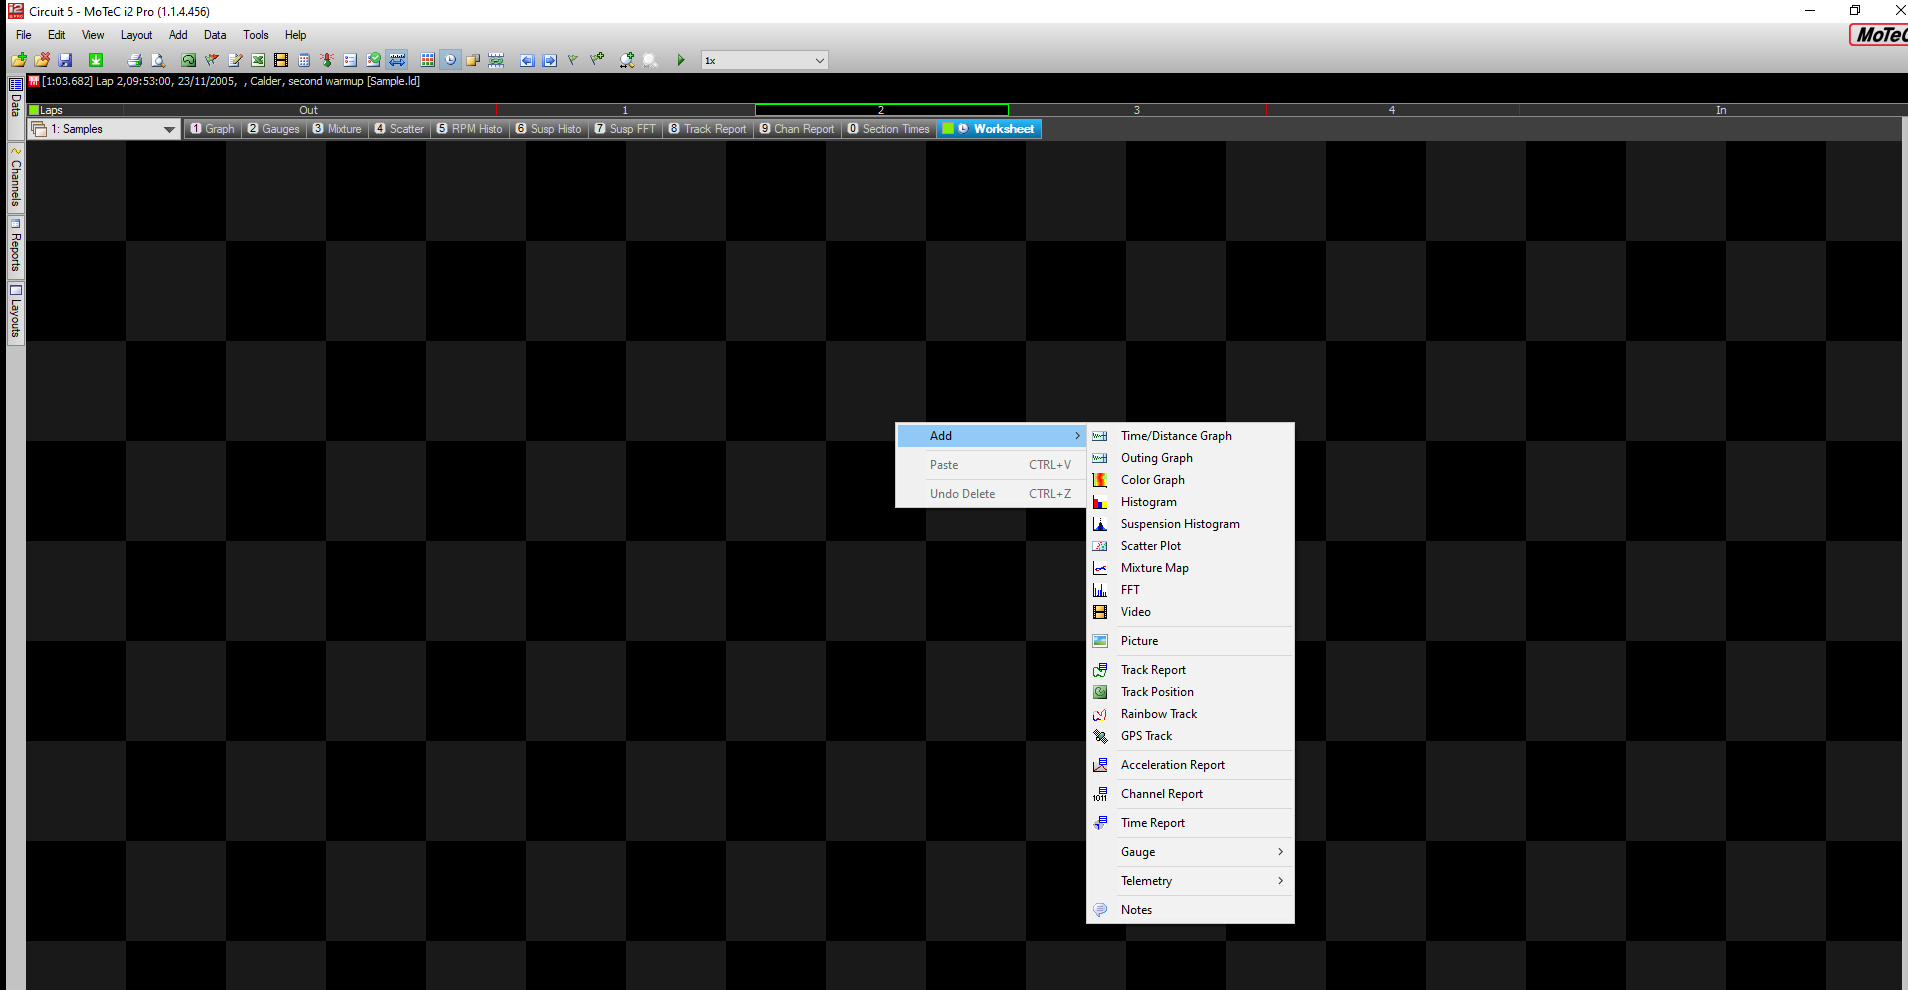The height and width of the screenshot is (990, 1908).
Task: Choose Color Graph in the submenu
Action: (x=1190, y=480)
